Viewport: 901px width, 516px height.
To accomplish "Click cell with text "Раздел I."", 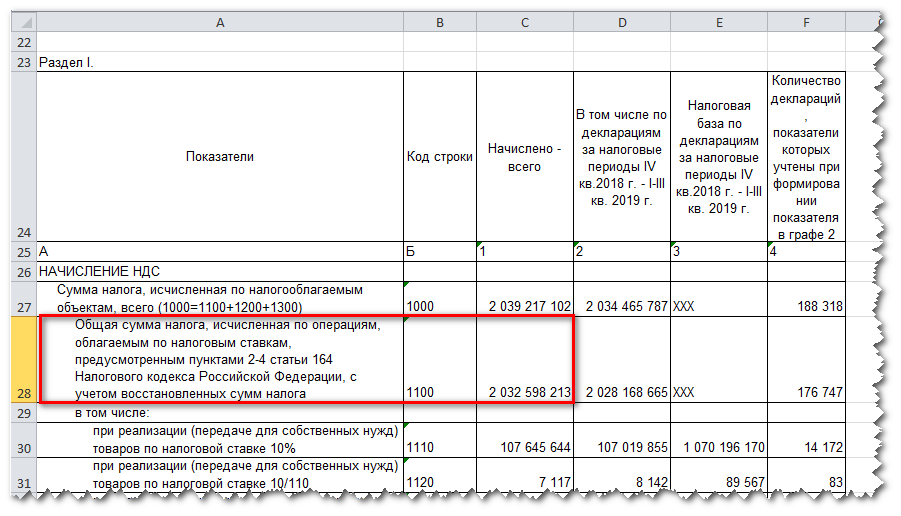I will 220,62.
